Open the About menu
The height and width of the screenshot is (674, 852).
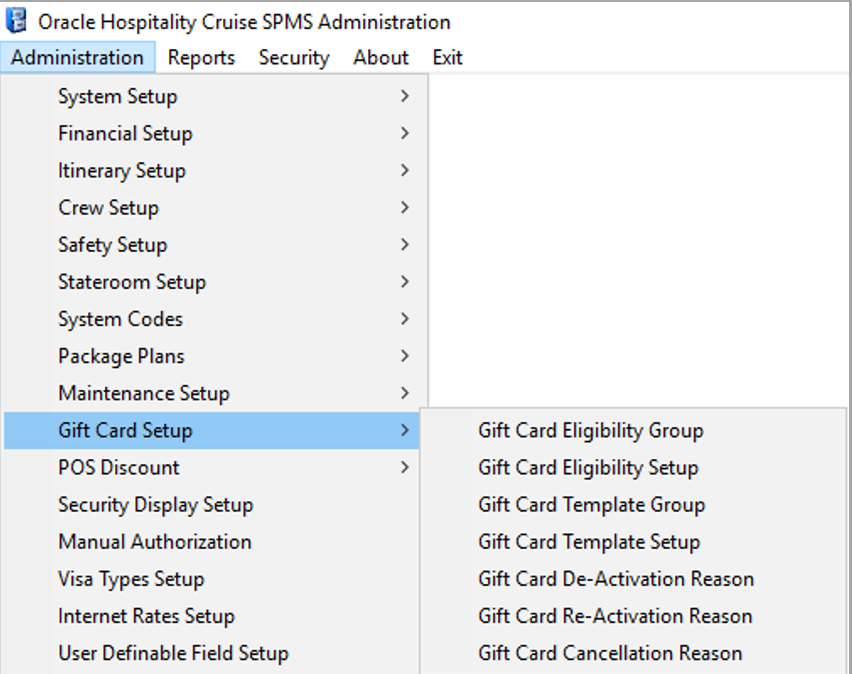pos(381,57)
